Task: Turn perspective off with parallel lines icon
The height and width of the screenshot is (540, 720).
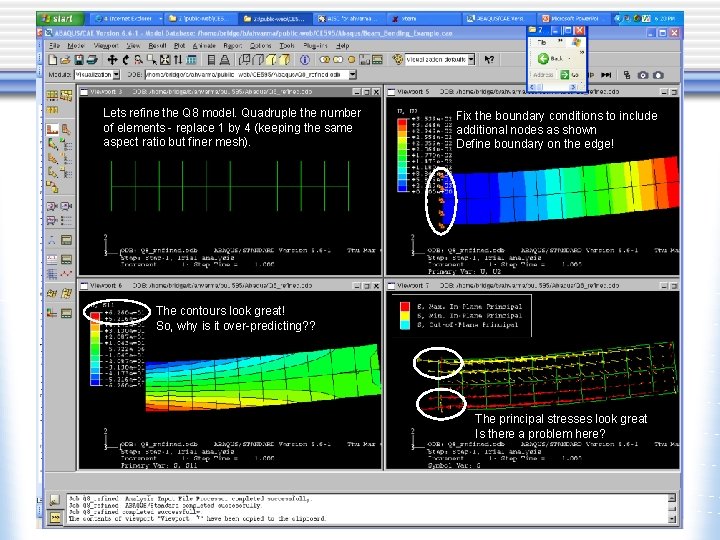Action: pyautogui.click(x=211, y=59)
